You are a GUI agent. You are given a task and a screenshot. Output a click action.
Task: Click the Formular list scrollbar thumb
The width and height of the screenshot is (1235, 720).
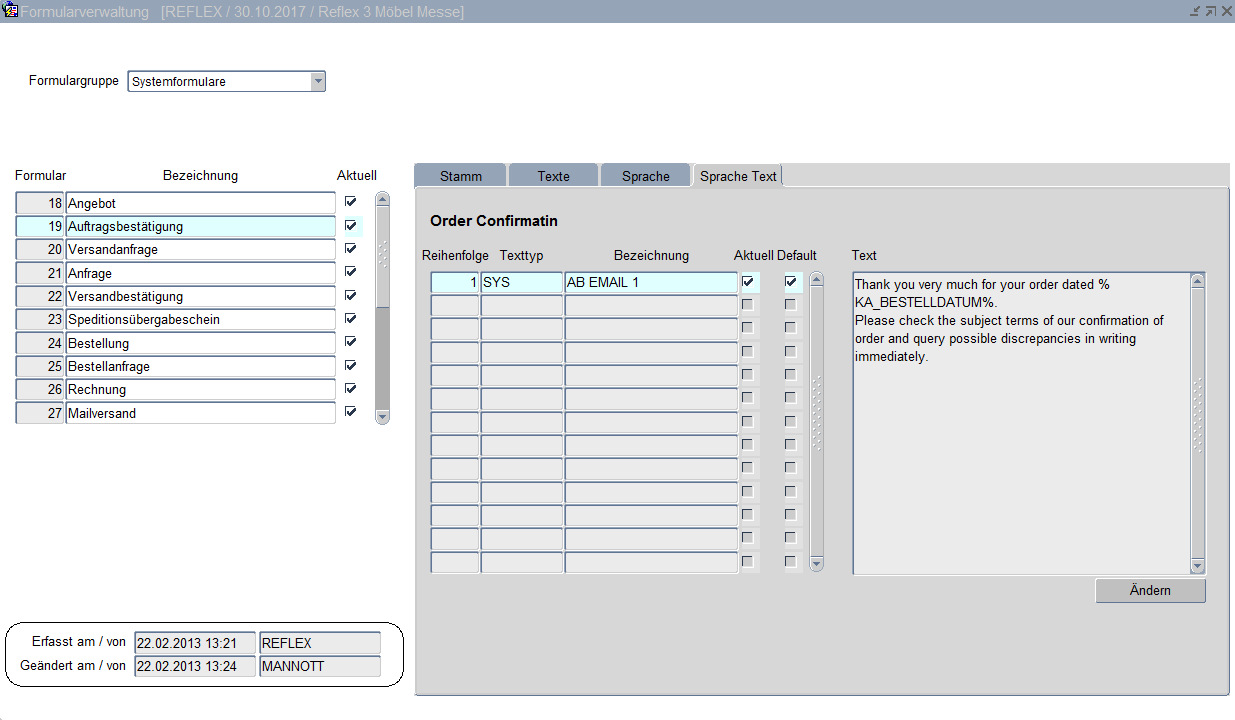pyautogui.click(x=382, y=255)
